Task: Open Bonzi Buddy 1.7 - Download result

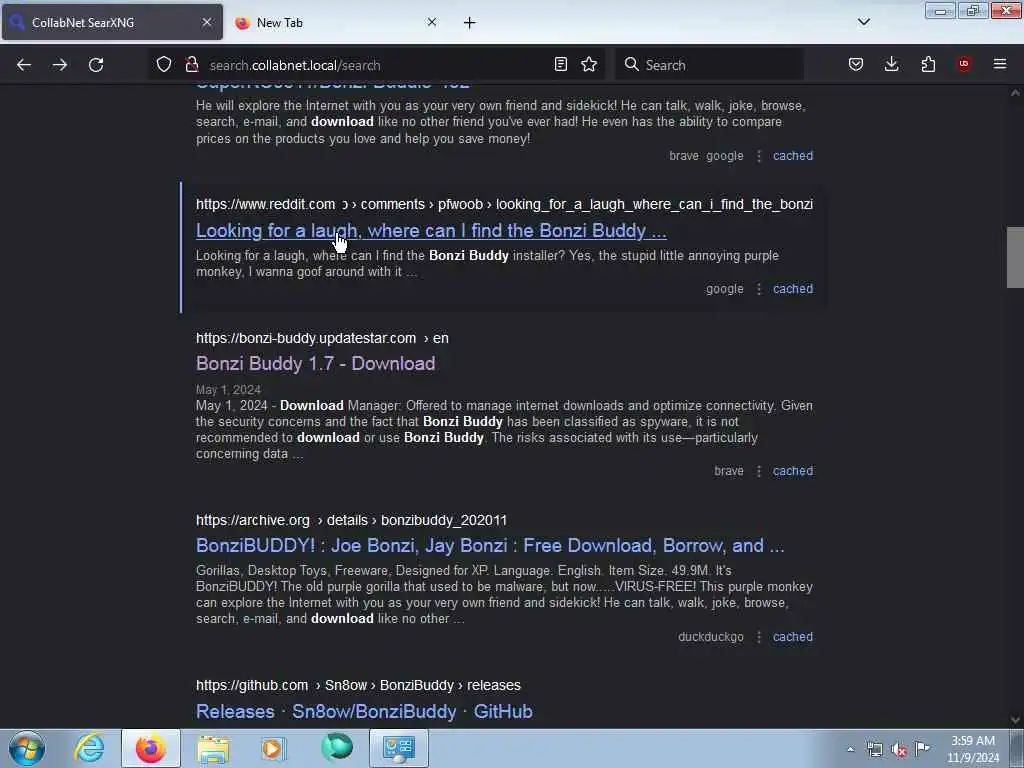Action: (315, 364)
